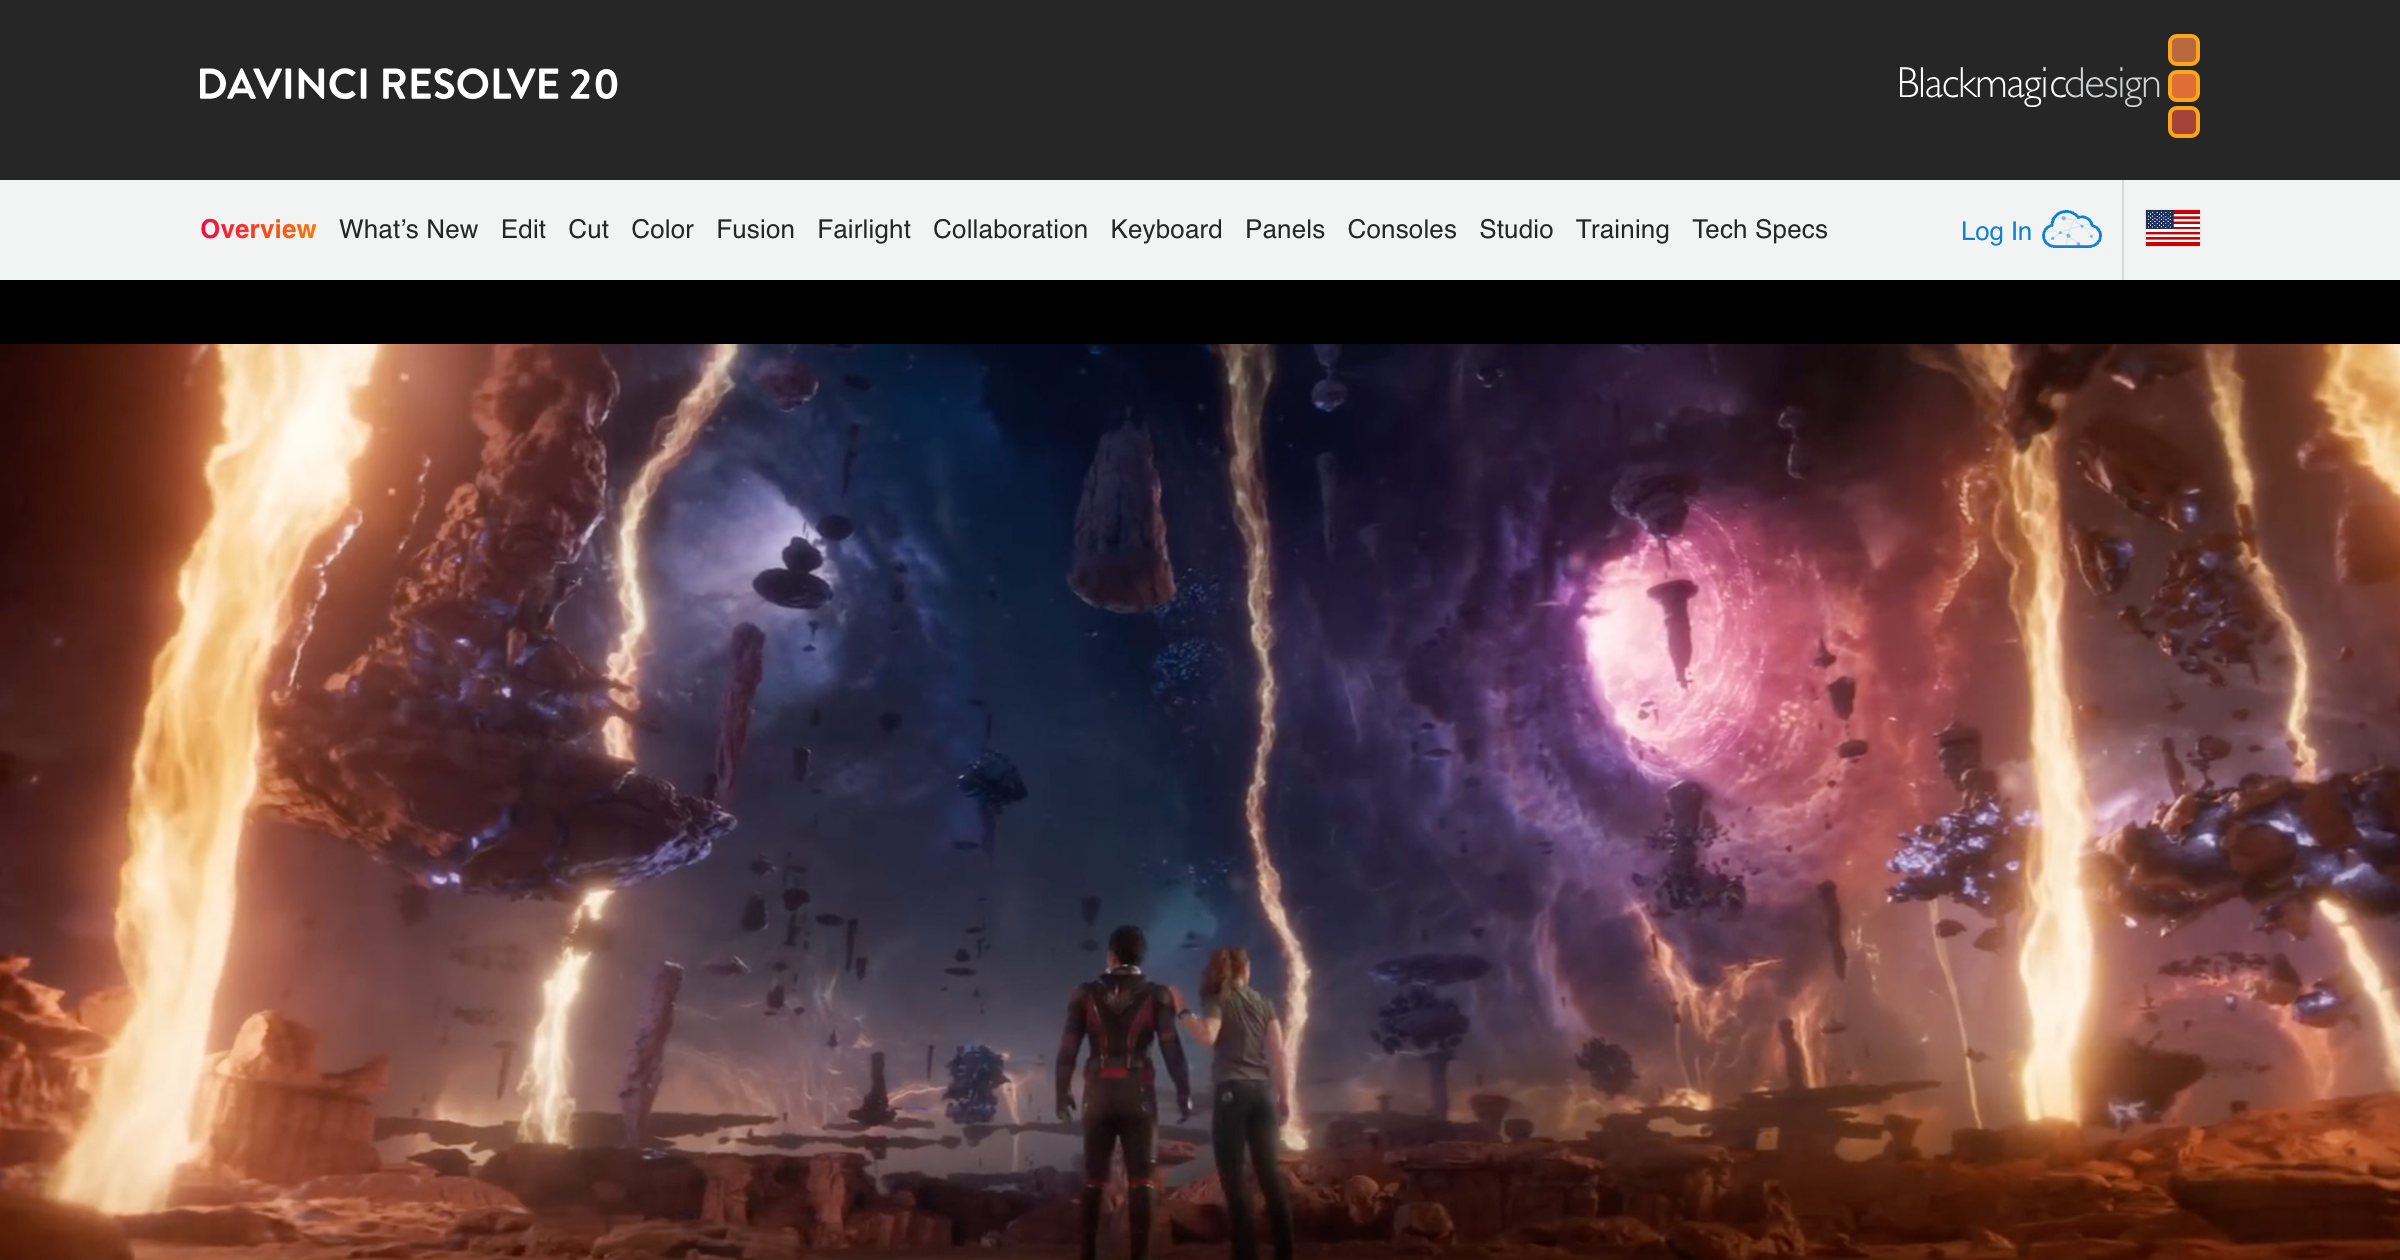The image size is (2400, 1260).
Task: Go to What's New page
Action: tap(408, 229)
